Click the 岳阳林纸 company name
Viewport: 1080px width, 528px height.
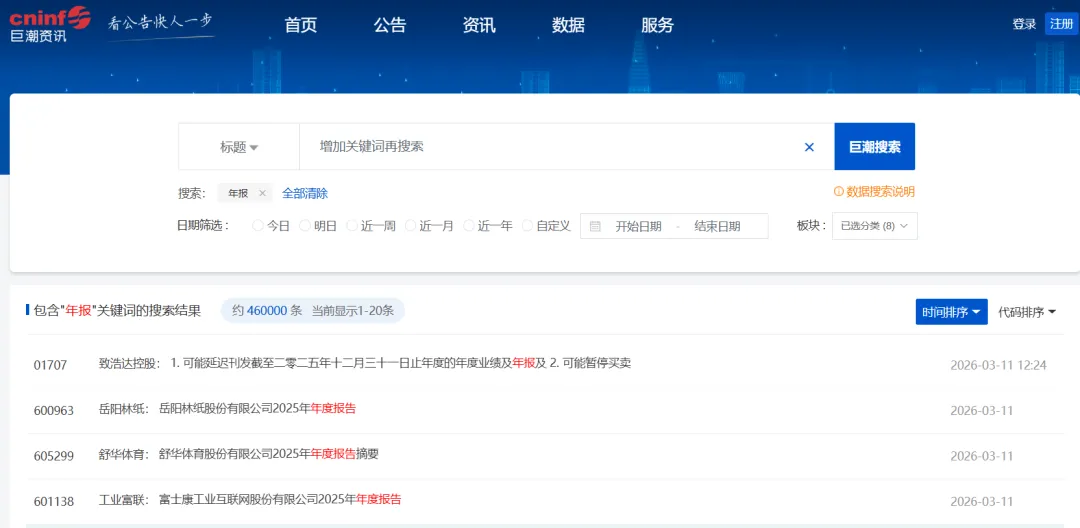(121, 409)
